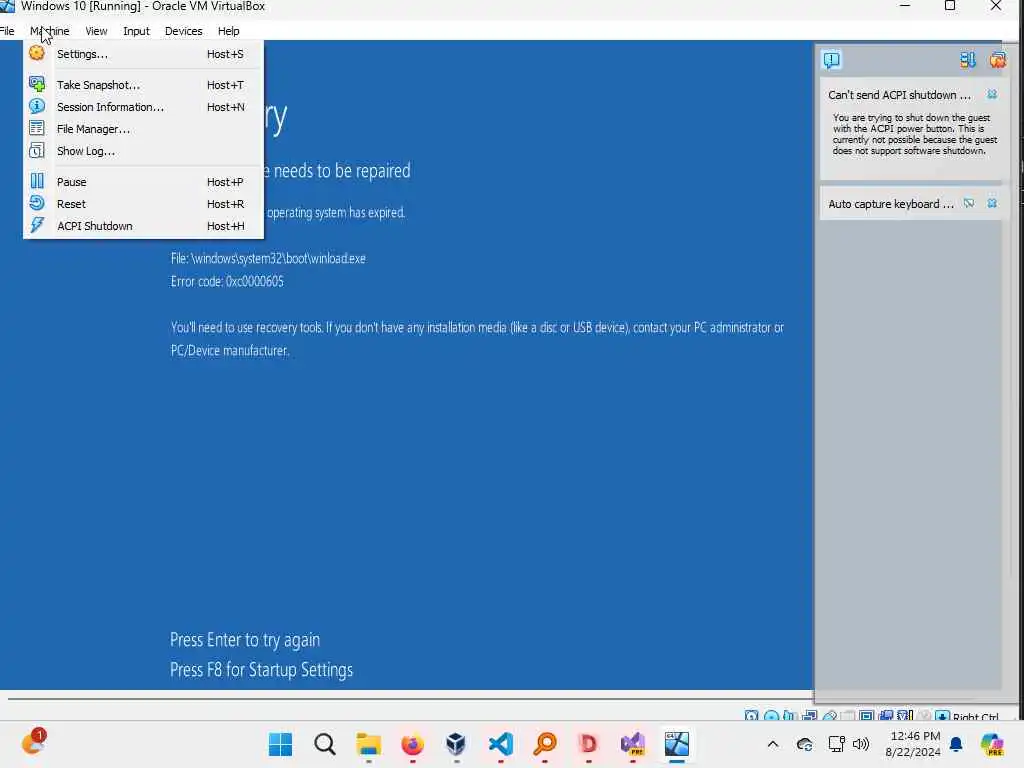
Task: Expand the Auto capture keyboard notification title
Action: pos(891,204)
